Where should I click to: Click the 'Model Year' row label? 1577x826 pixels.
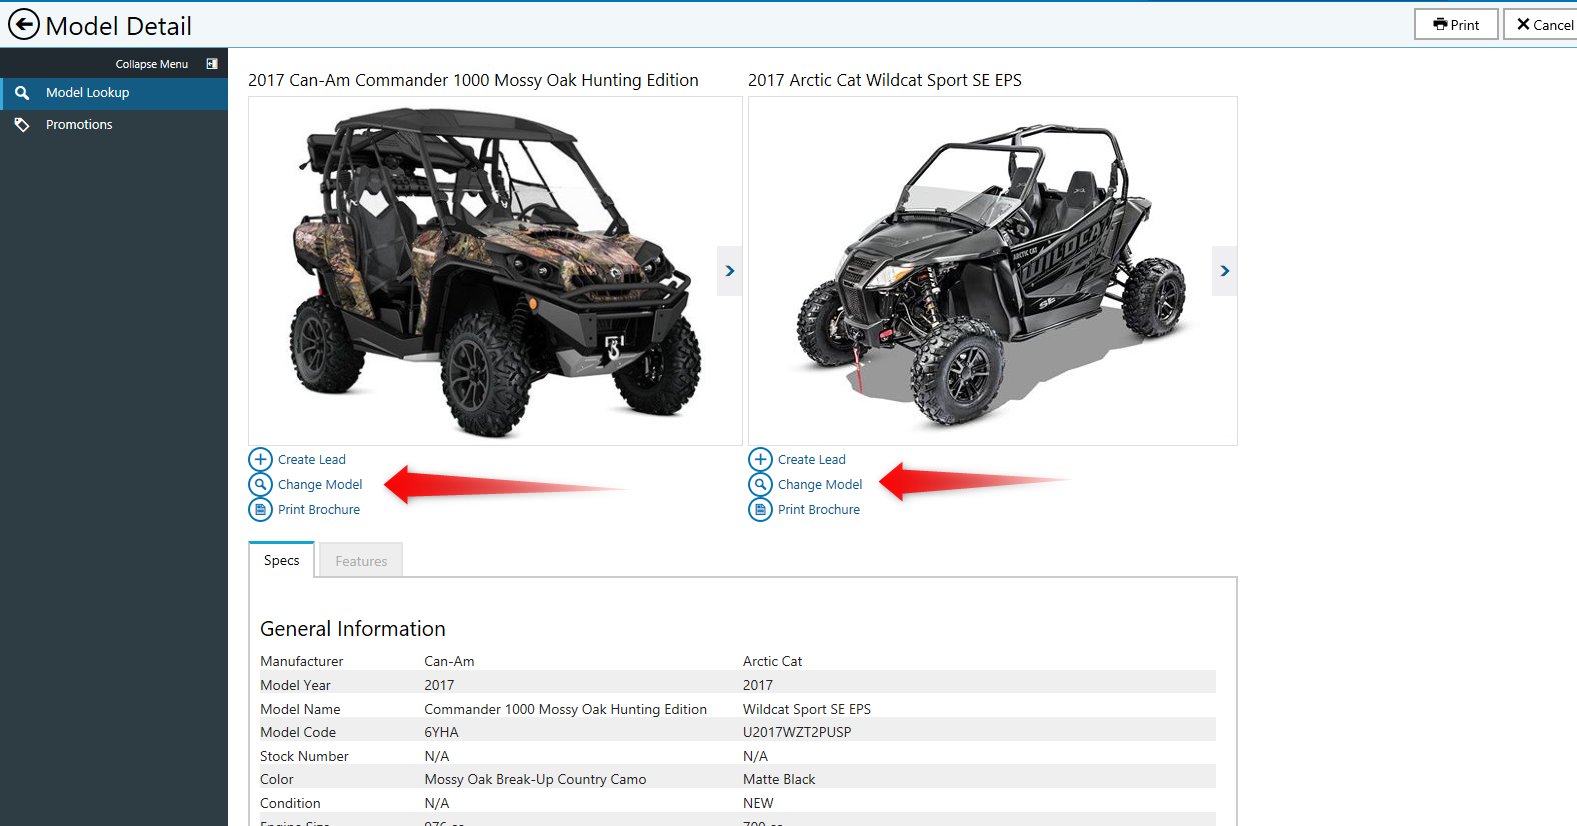click(x=295, y=686)
